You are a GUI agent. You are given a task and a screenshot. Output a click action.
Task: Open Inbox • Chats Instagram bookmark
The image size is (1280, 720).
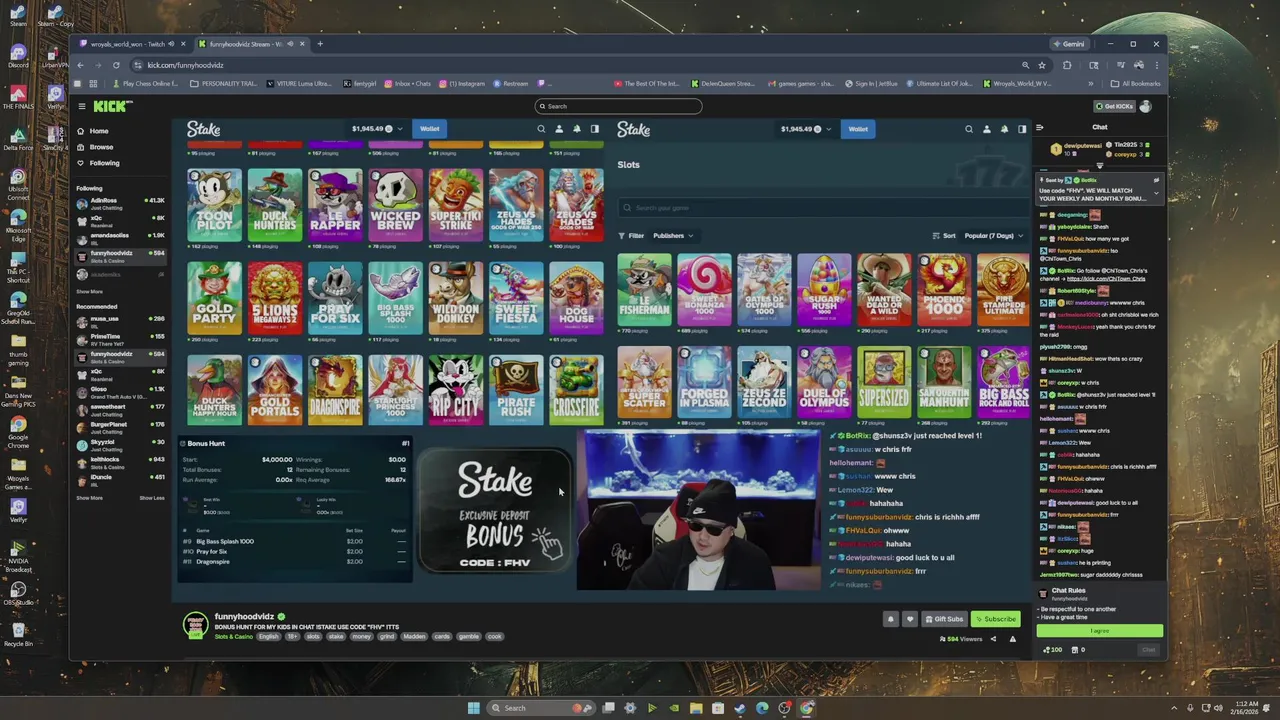[409, 84]
